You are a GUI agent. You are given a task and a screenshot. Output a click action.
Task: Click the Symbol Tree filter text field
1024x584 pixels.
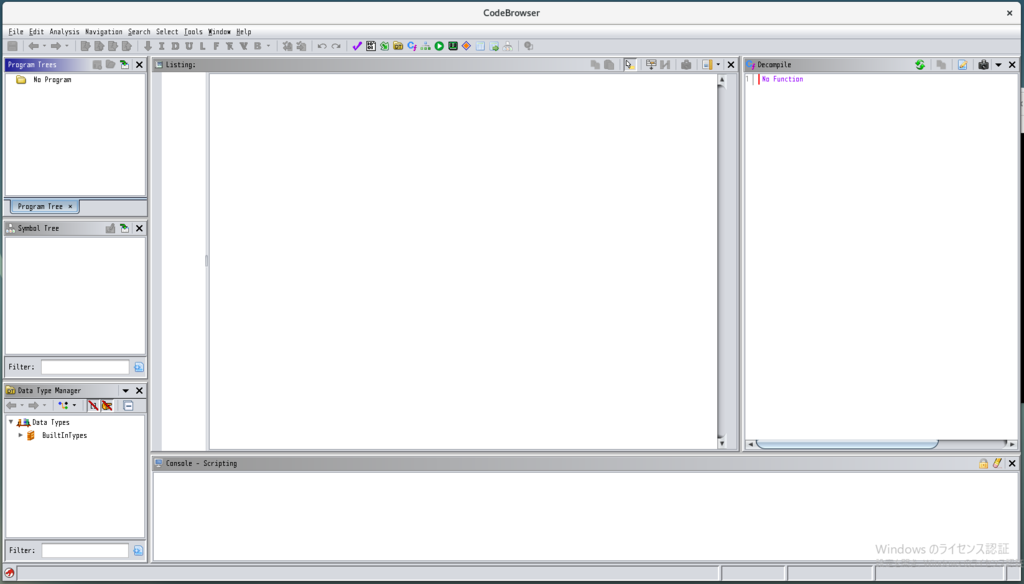(85, 367)
